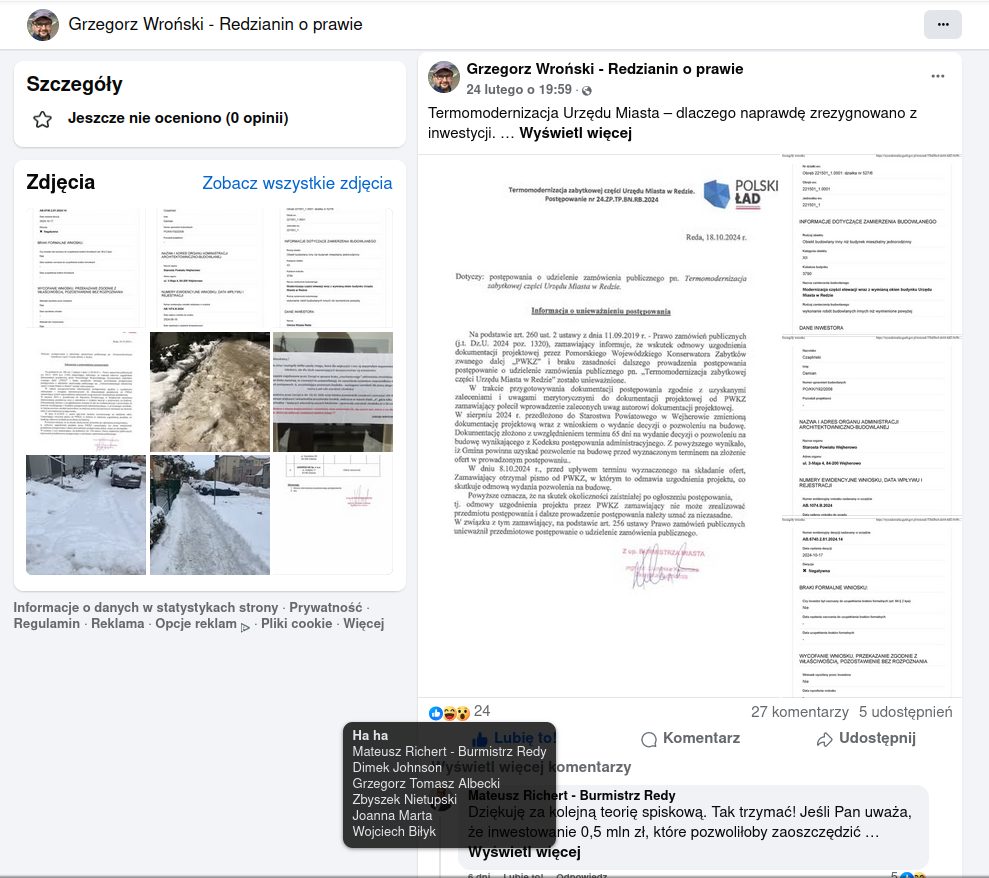Screen dimensions: 989x878
Task: Click the Komentarz speech bubble icon
Action: (x=649, y=739)
